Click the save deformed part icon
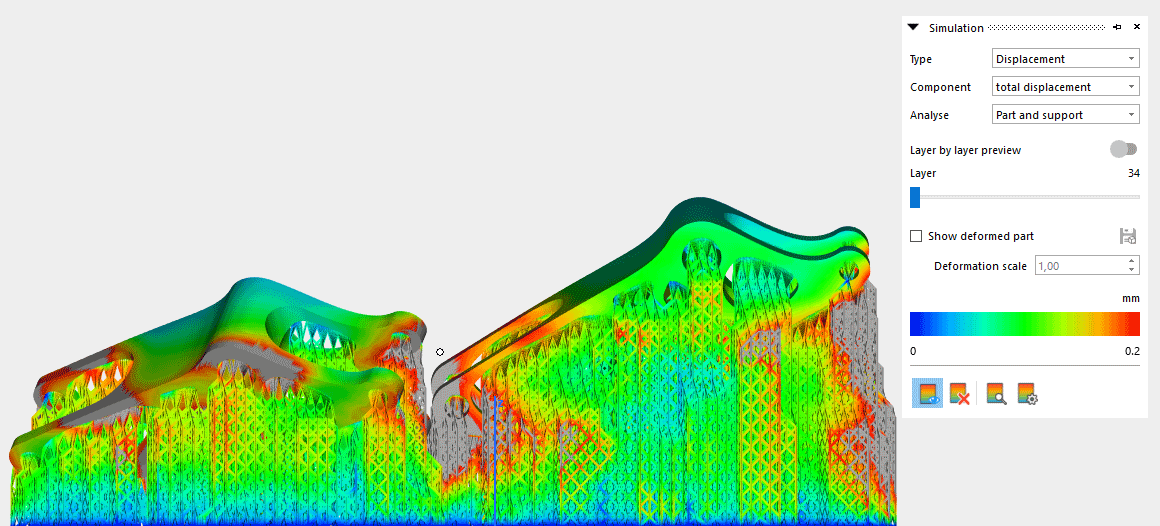Screen dimensions: 1160x526 point(1128,237)
